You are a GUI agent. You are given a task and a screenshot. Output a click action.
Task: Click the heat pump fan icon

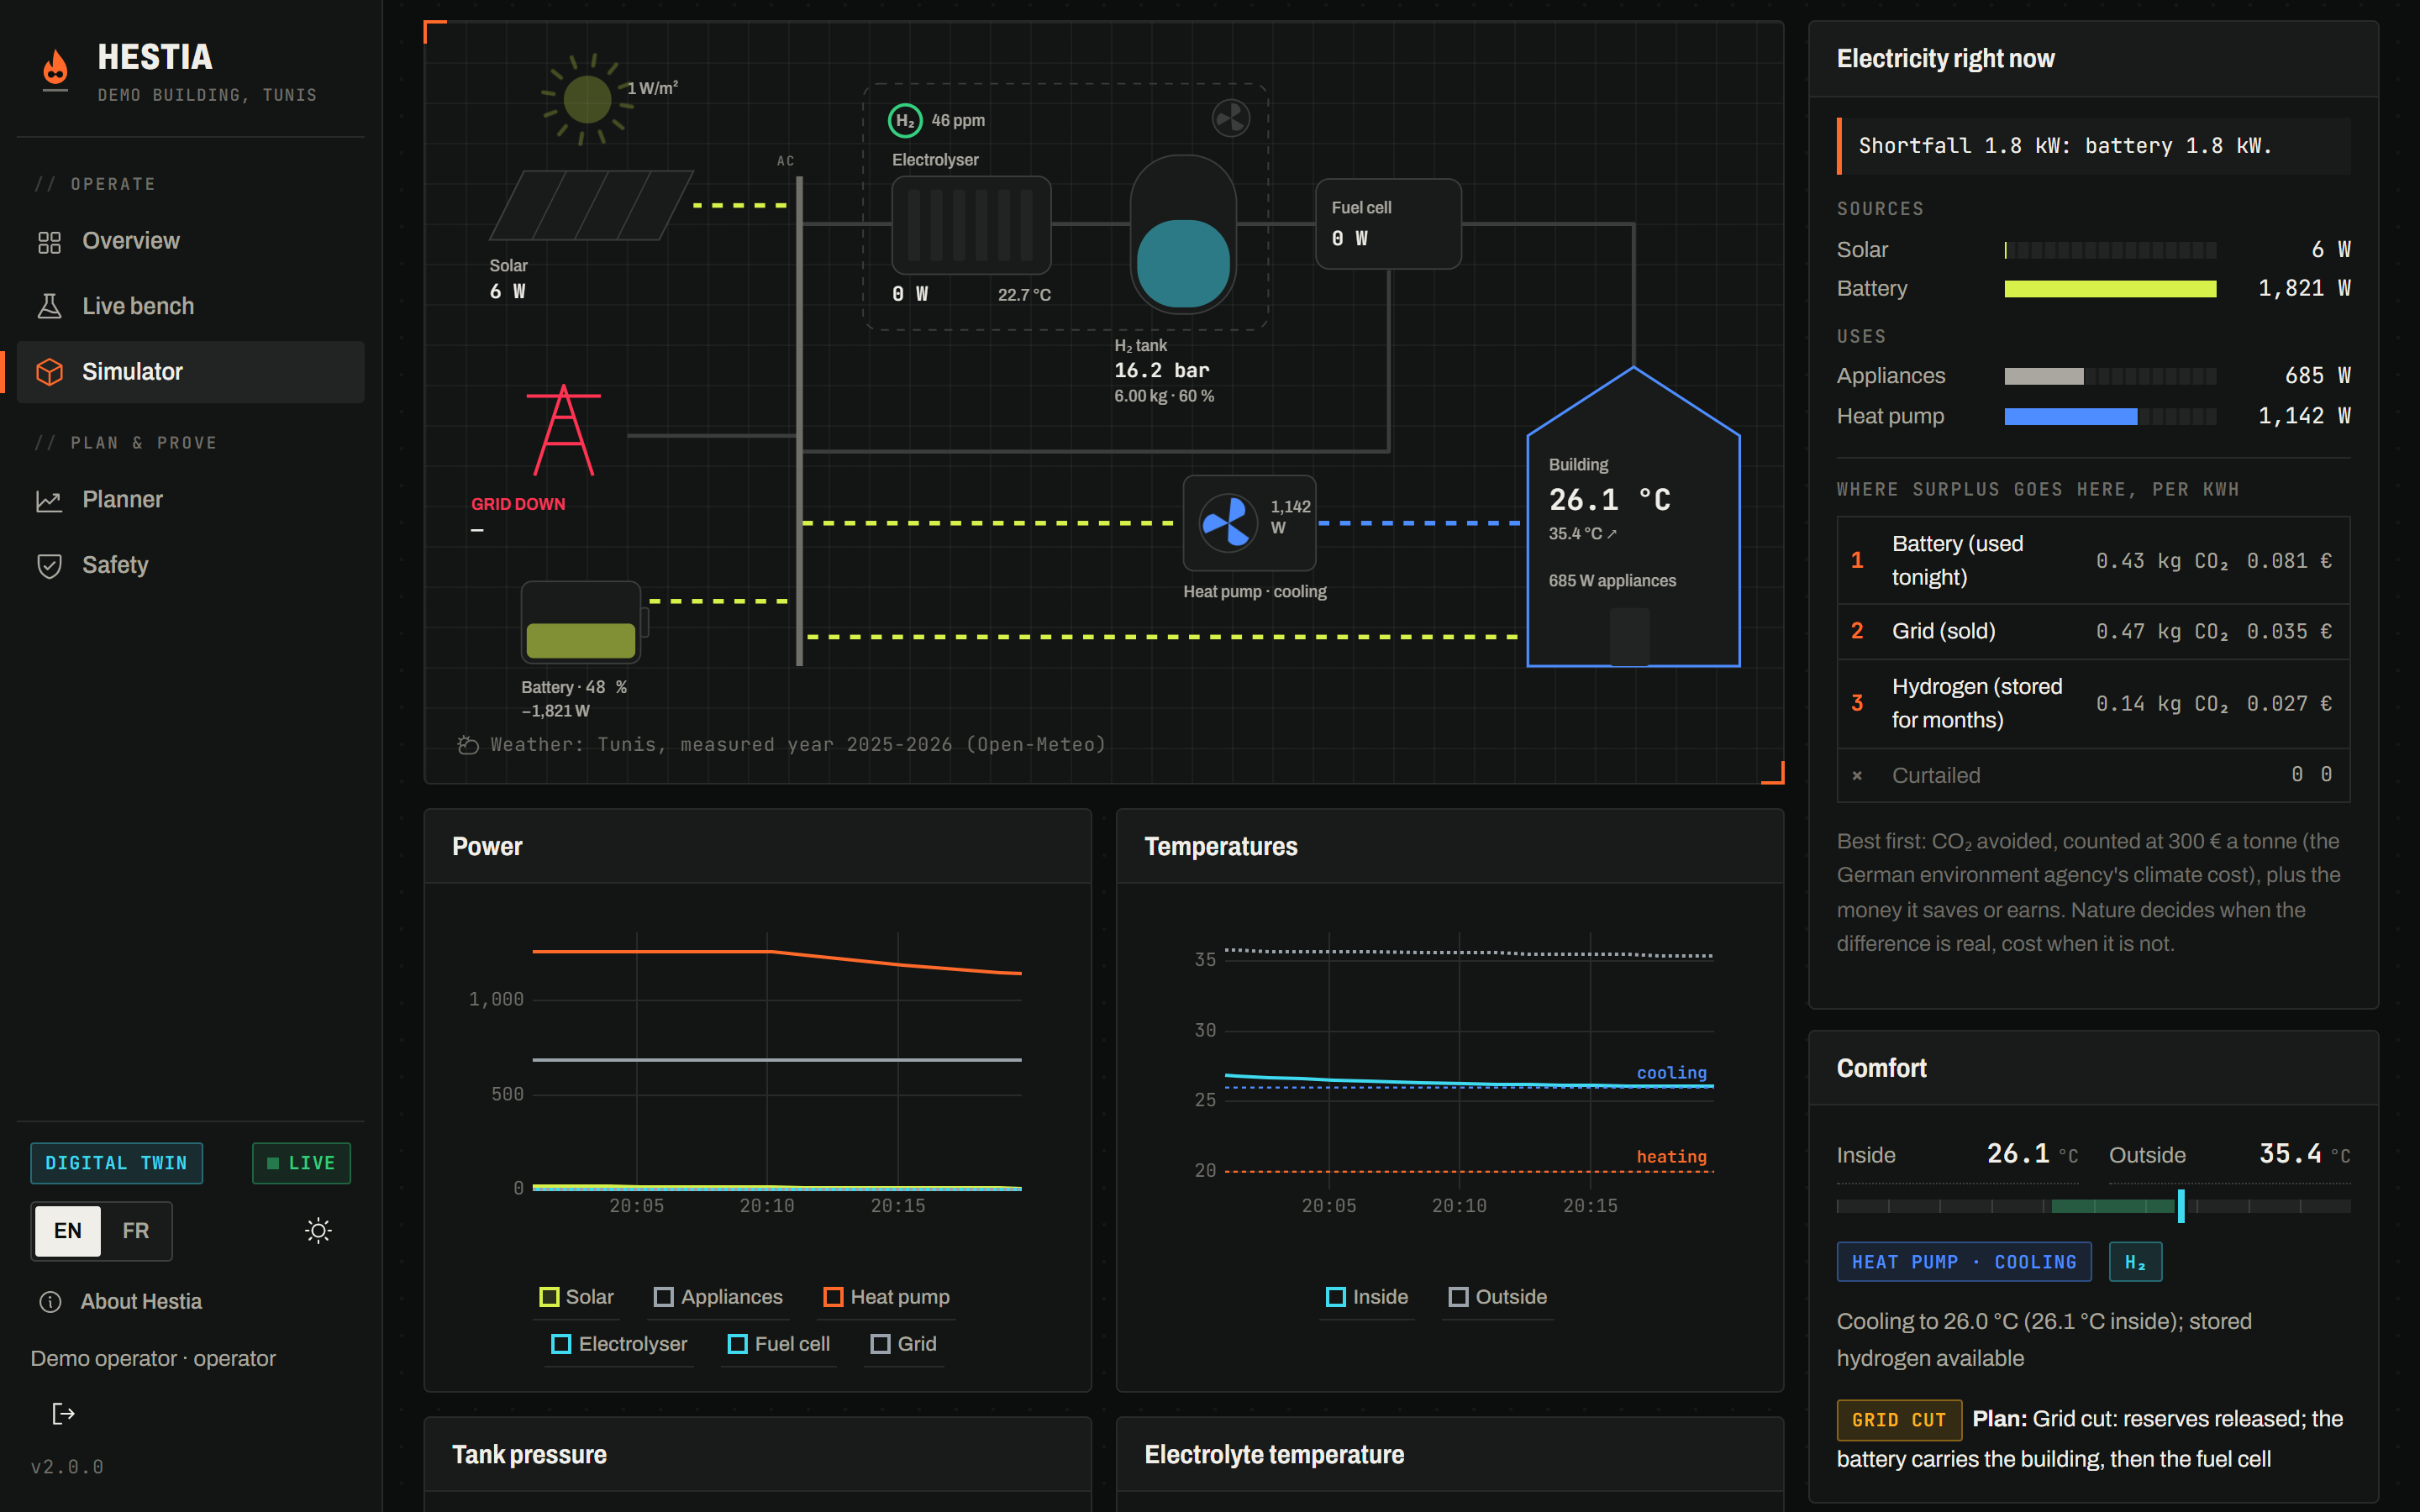pyautogui.click(x=1227, y=522)
